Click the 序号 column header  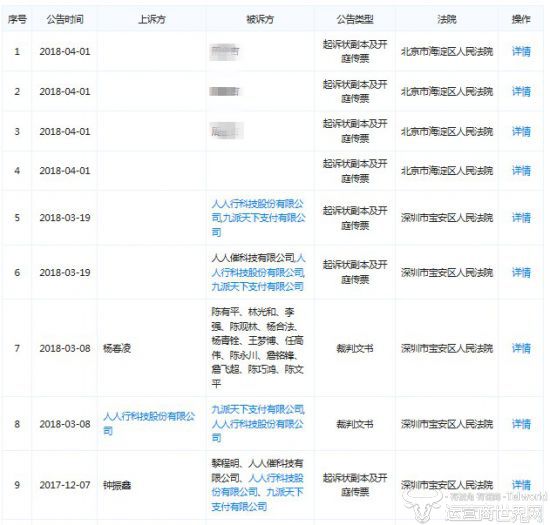pyautogui.click(x=17, y=19)
